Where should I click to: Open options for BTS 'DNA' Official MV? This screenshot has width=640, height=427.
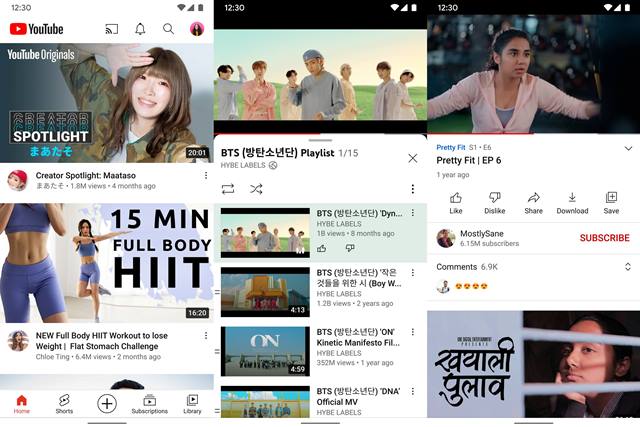pos(413,391)
